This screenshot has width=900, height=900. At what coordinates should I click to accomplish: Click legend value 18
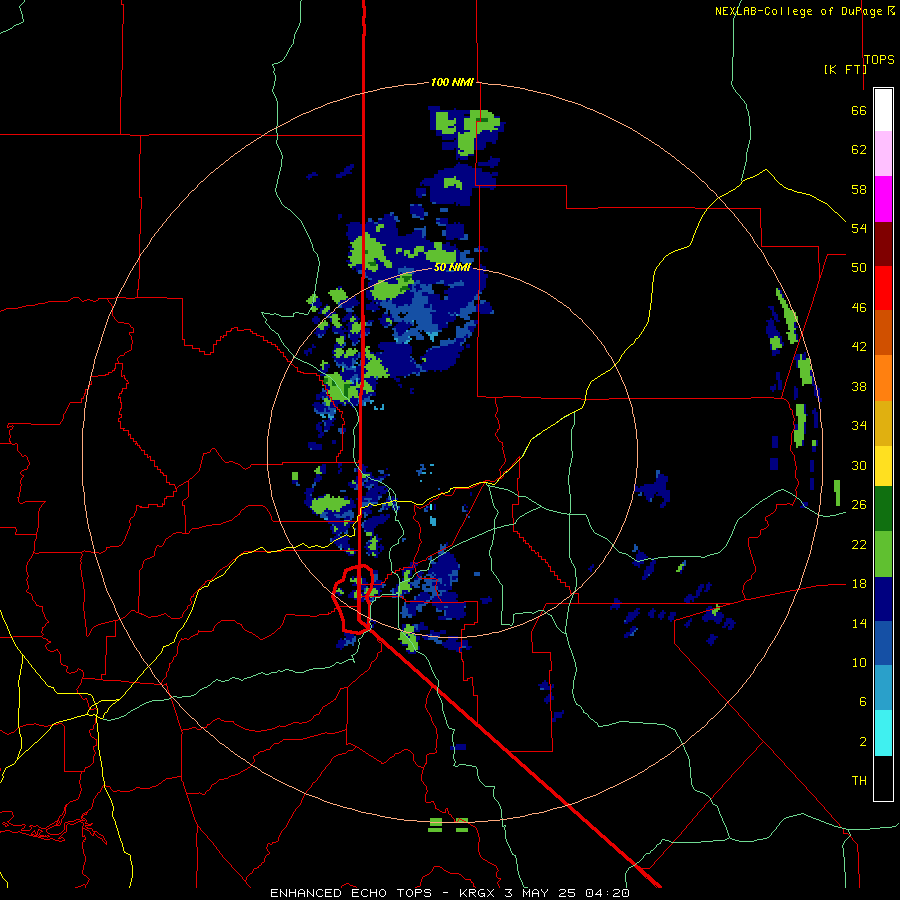[859, 584]
